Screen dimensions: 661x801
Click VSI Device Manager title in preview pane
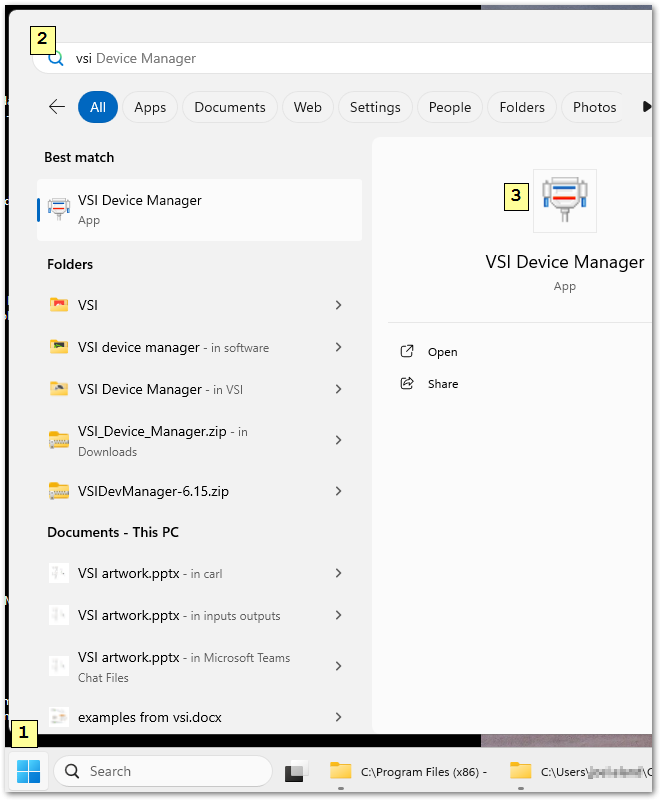tap(564, 262)
